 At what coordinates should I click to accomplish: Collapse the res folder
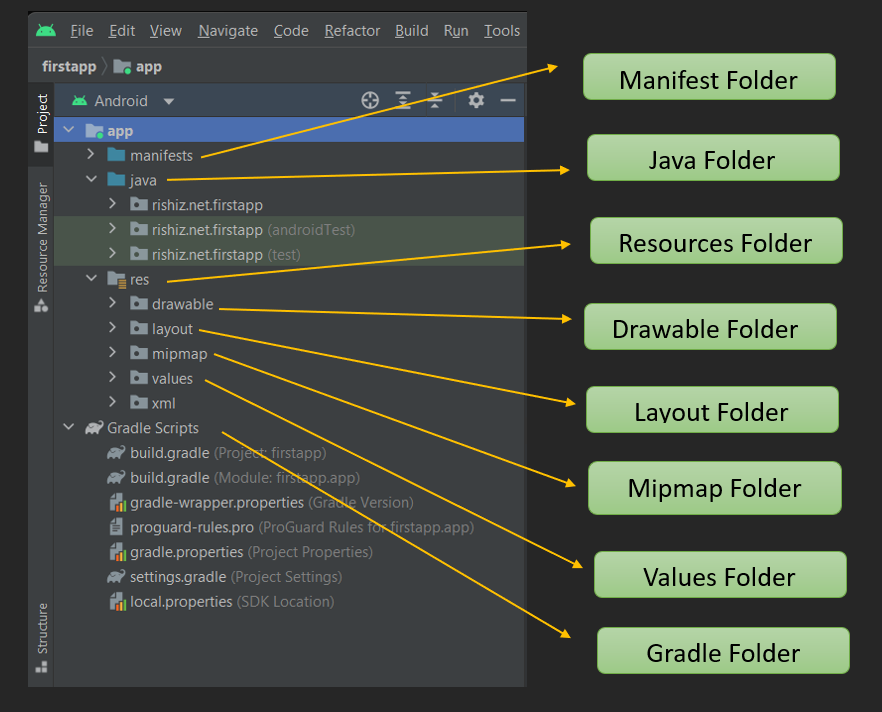(x=91, y=279)
